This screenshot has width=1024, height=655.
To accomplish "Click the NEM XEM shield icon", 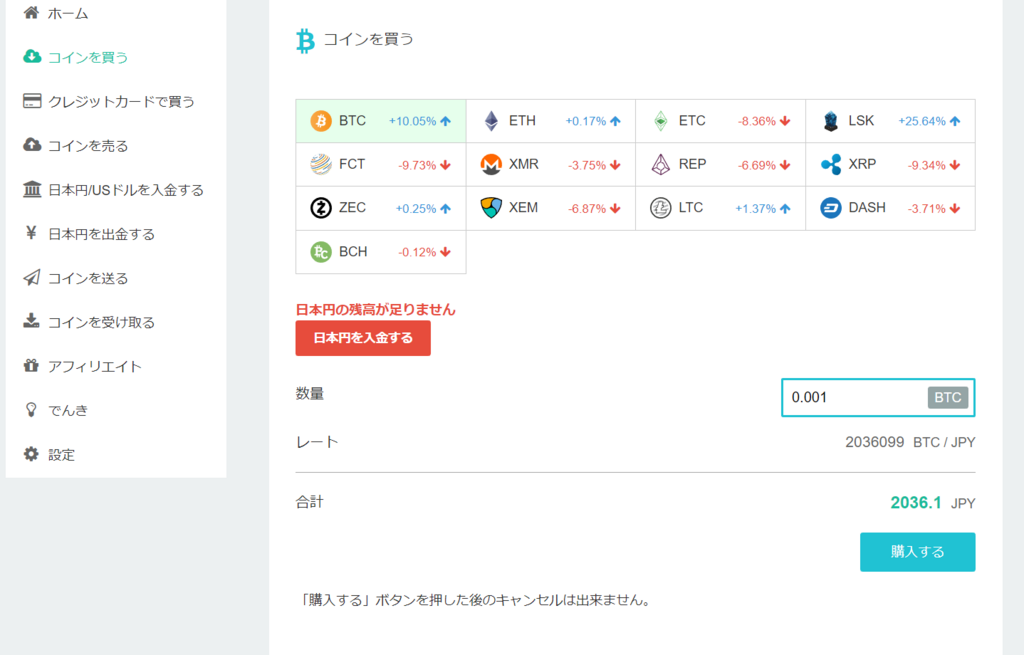I will [x=491, y=208].
